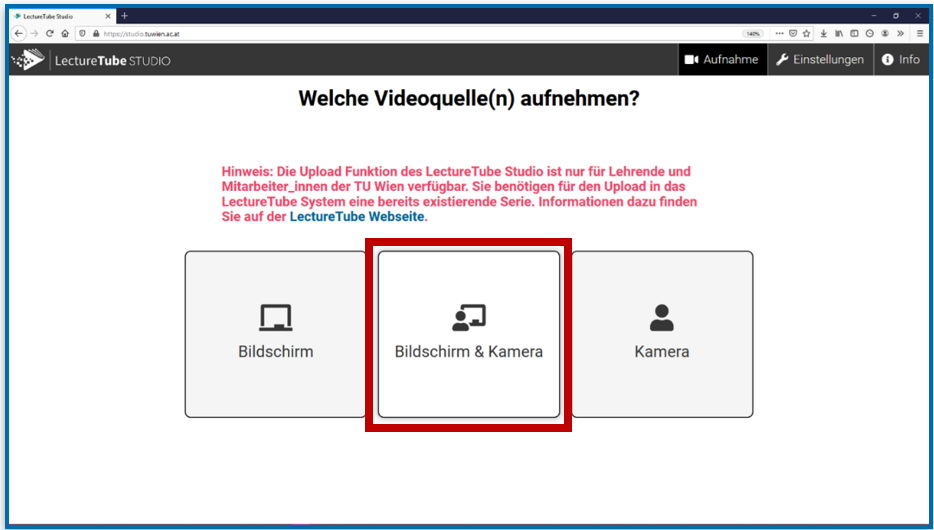This screenshot has width=934, height=530.
Task: Toggle the sidebar view icon
Action: click(854, 34)
